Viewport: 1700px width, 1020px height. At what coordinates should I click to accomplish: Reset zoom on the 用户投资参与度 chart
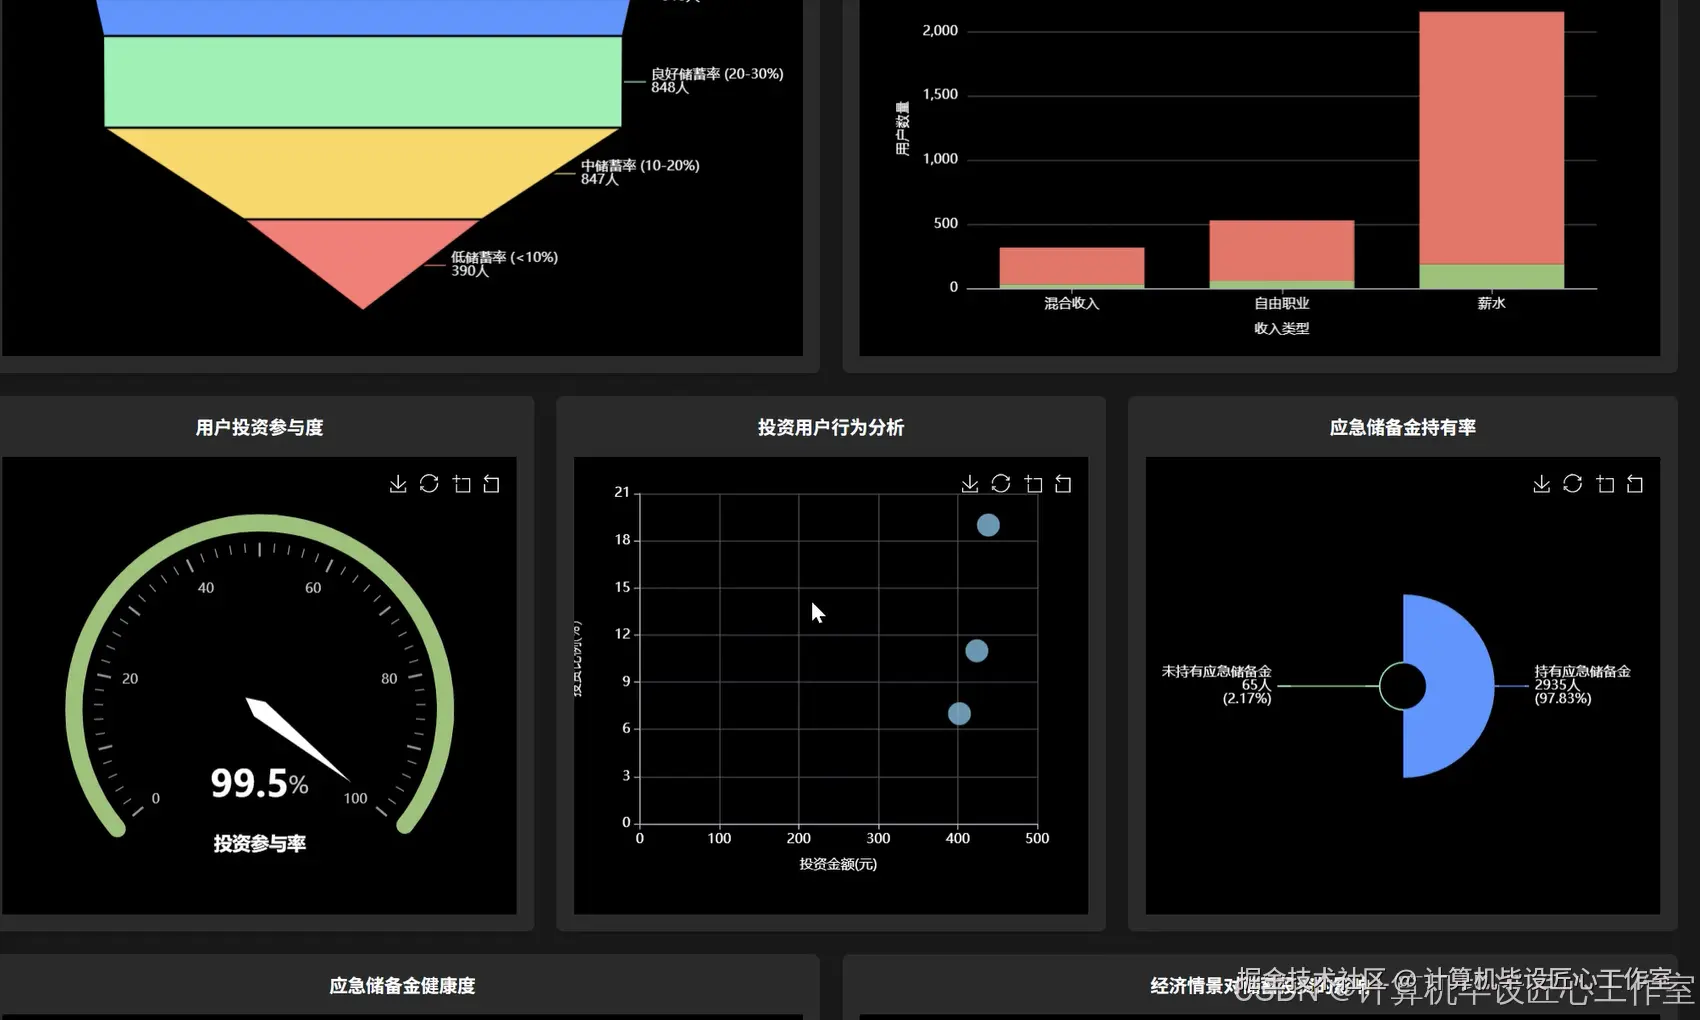pyautogui.click(x=491, y=484)
